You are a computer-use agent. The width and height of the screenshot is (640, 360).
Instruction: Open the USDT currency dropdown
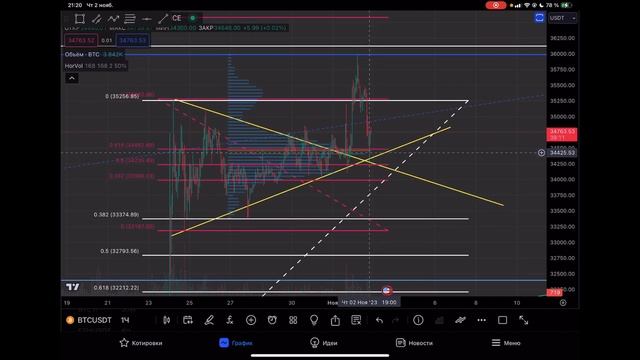coord(562,18)
